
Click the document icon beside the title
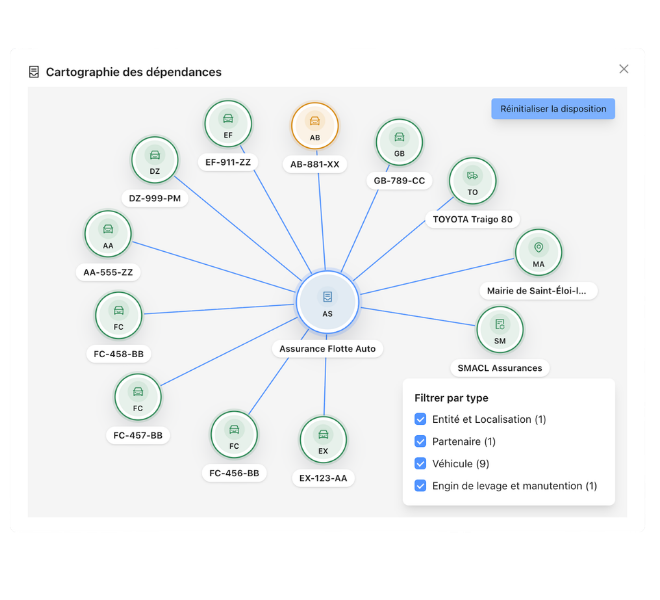[34, 72]
